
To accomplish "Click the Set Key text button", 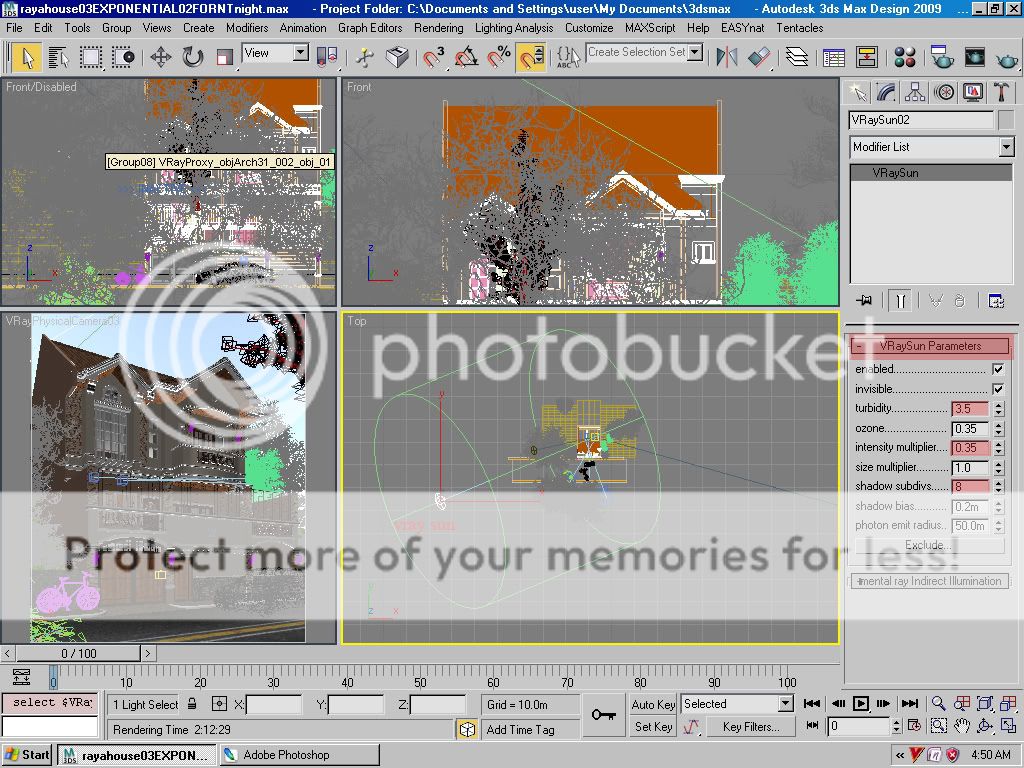I will pyautogui.click(x=653, y=727).
